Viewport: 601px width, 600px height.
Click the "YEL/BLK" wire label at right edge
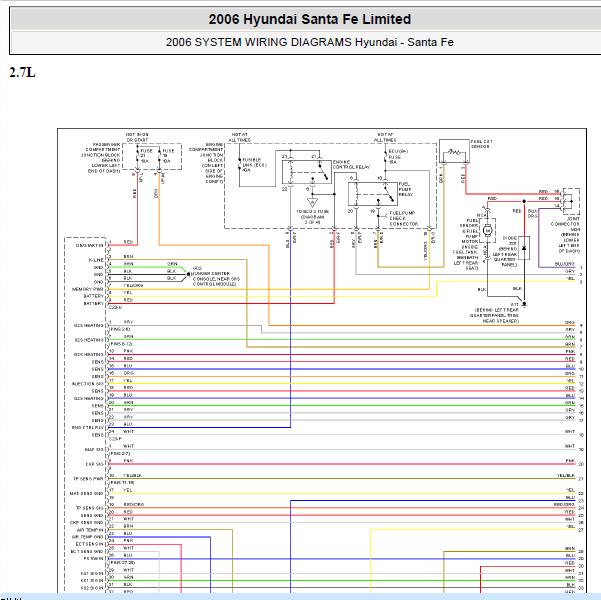[x=566, y=475]
